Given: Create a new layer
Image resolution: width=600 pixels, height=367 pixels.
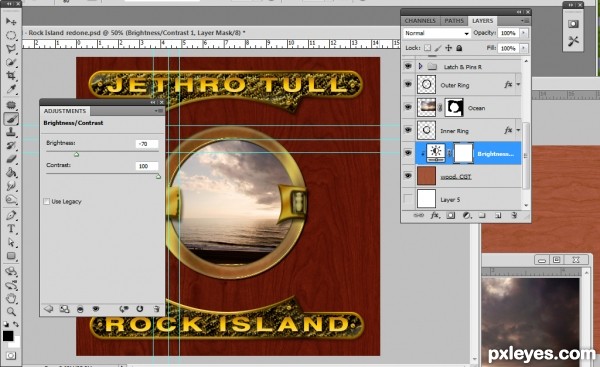Looking at the screenshot, I should point(498,215).
